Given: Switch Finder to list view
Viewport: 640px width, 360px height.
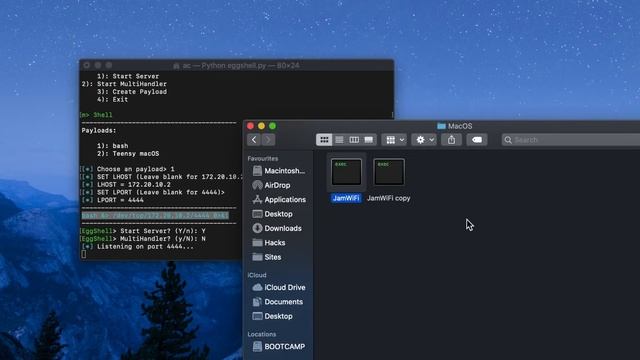Looking at the screenshot, I should (x=339, y=140).
